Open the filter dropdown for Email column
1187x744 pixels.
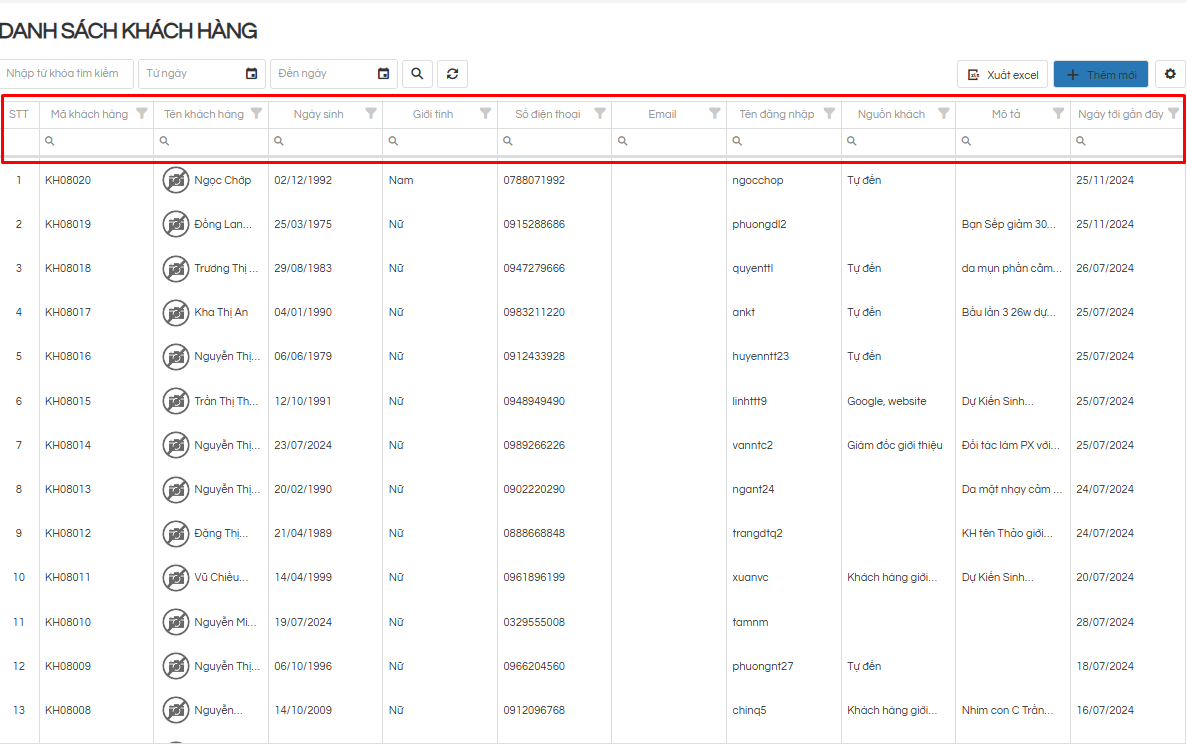coord(714,113)
